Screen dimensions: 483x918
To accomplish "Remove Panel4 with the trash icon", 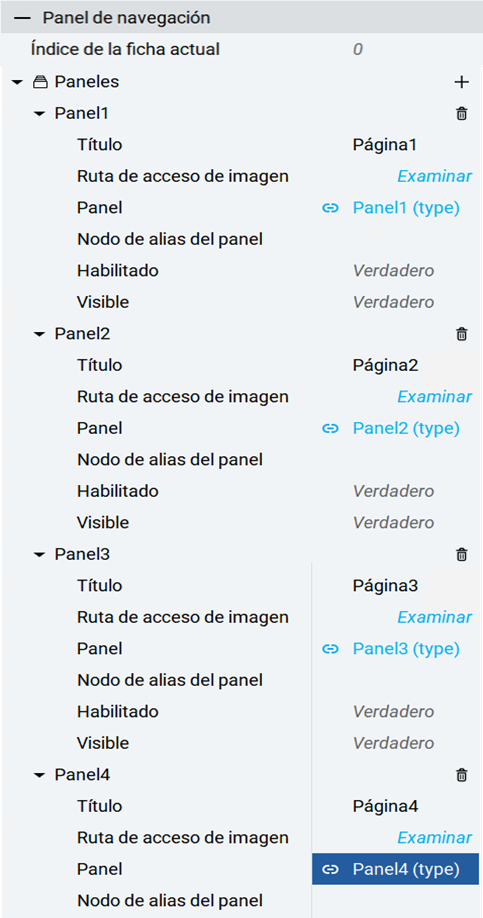I will click(x=461, y=775).
